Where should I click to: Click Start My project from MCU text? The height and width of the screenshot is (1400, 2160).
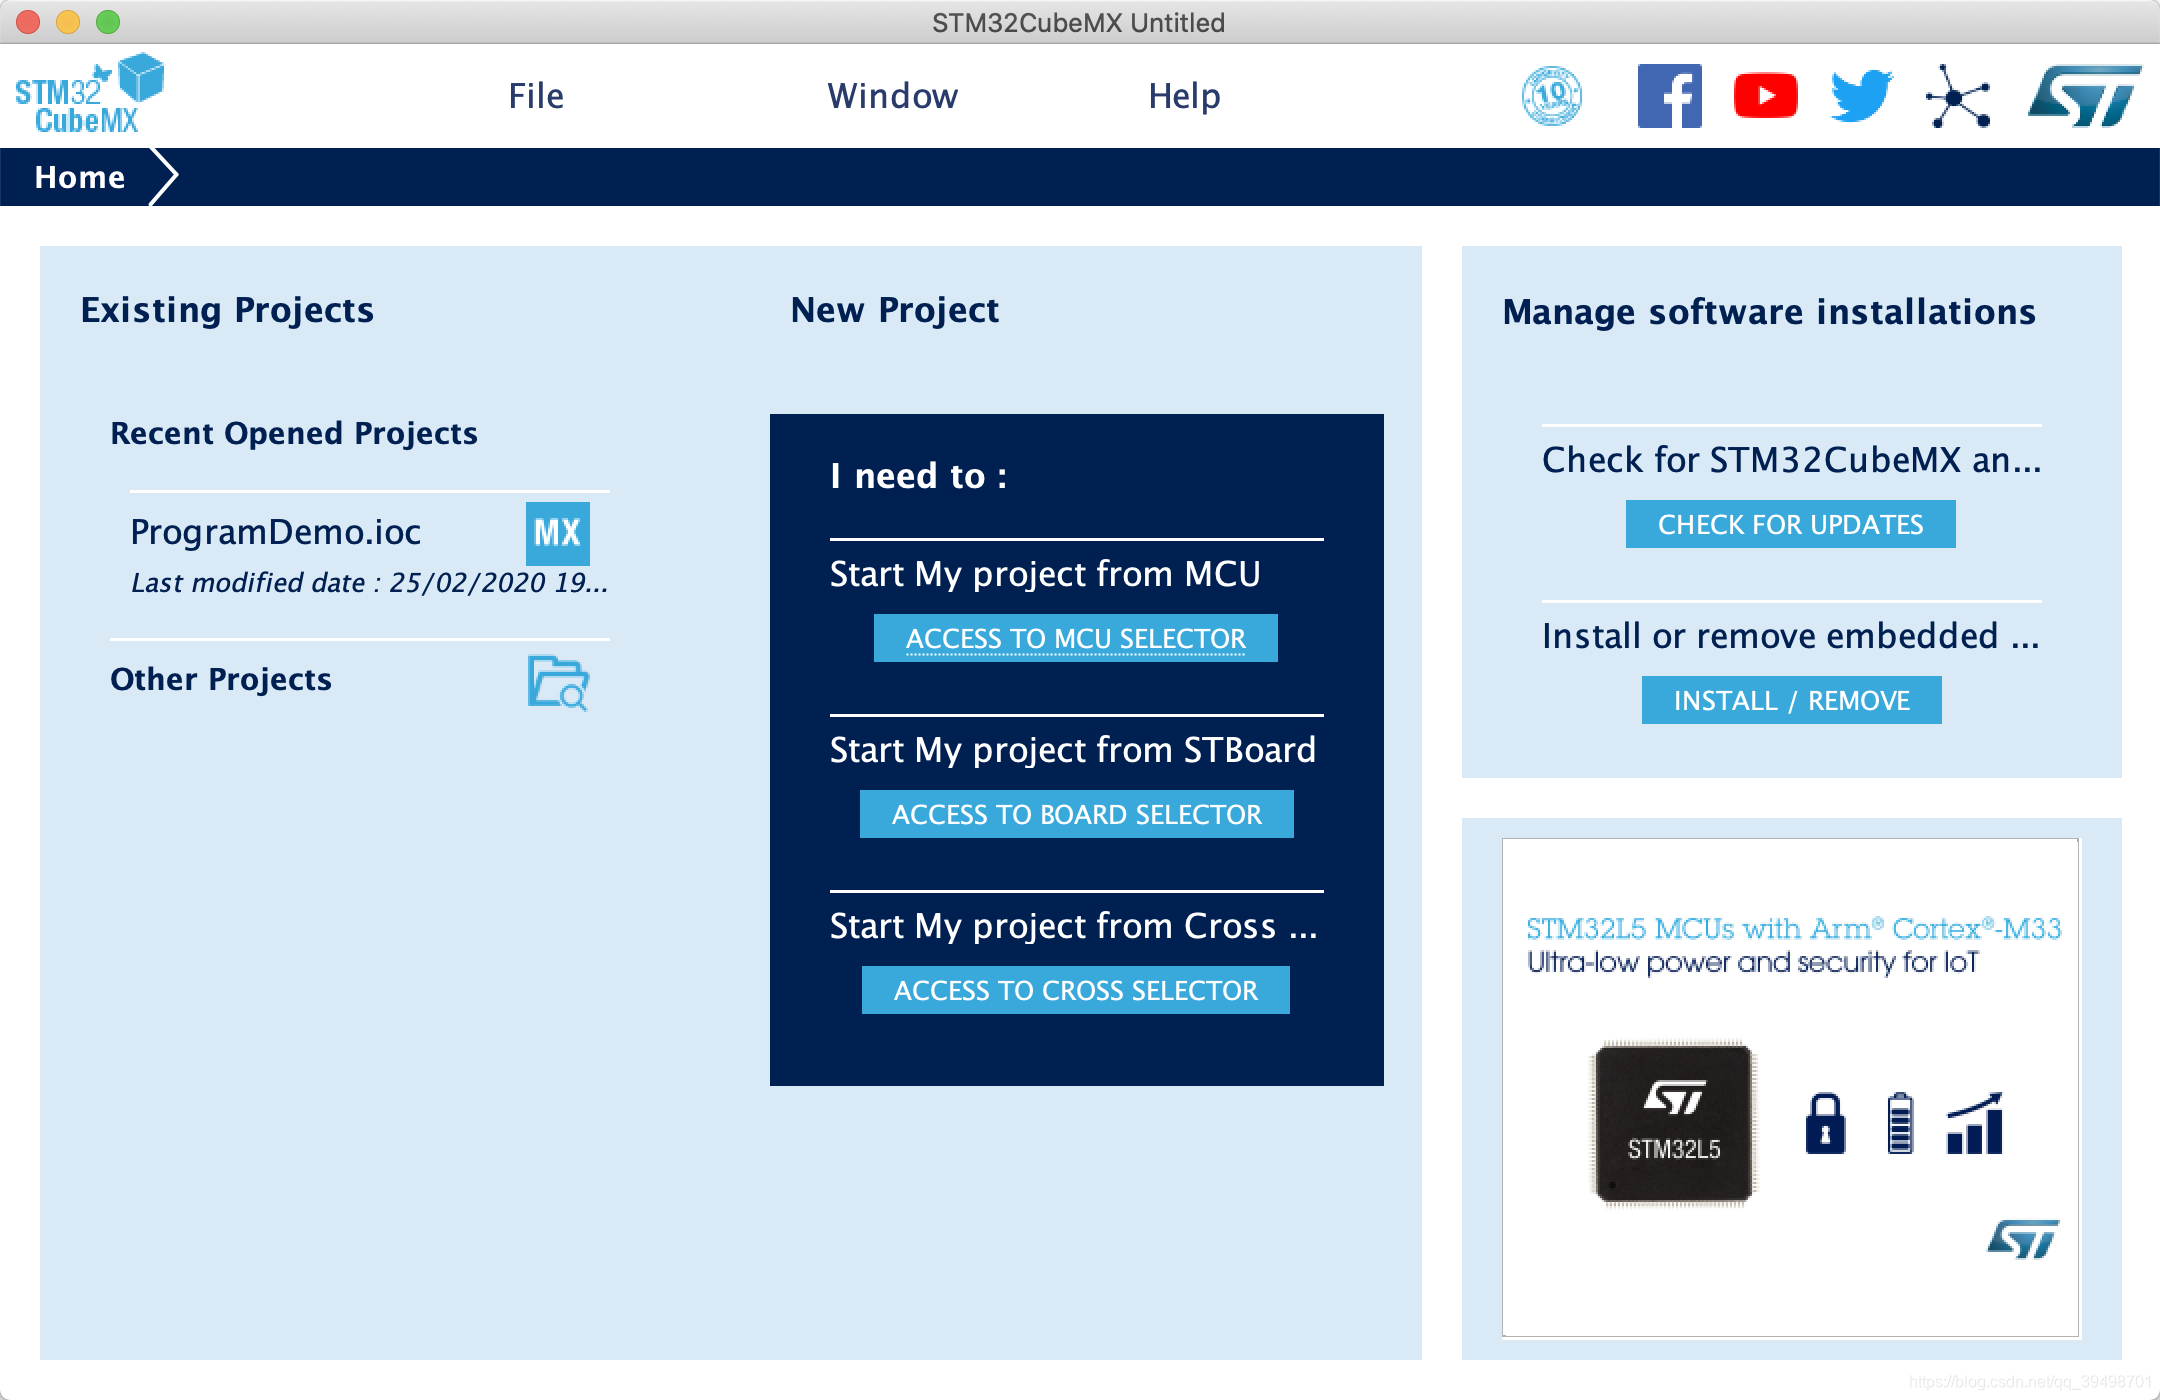coord(1045,574)
